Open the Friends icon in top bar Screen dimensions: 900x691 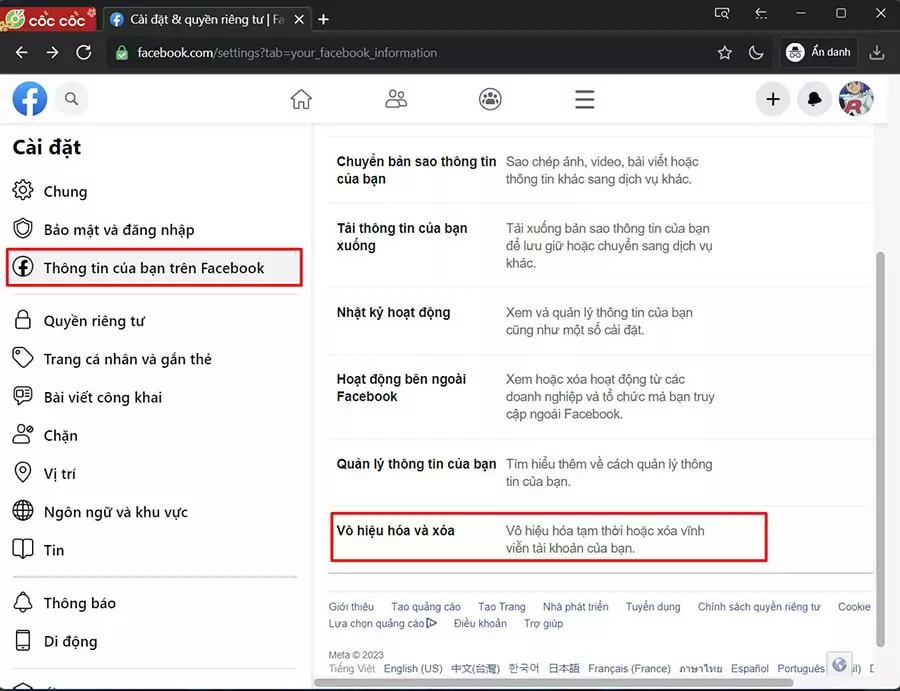395,99
